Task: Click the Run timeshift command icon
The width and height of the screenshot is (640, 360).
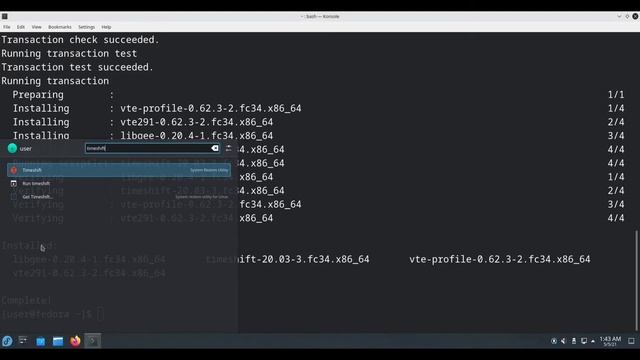Action: pos(14,184)
